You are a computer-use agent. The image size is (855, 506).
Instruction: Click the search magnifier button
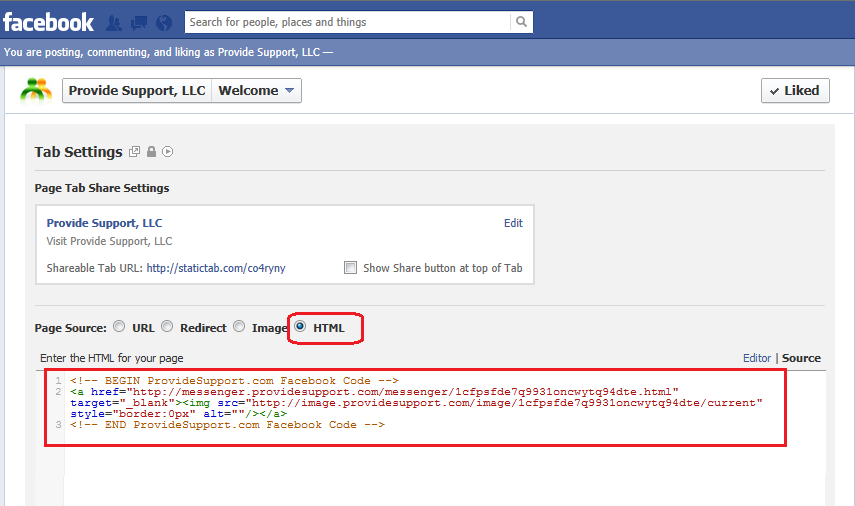[x=521, y=22]
